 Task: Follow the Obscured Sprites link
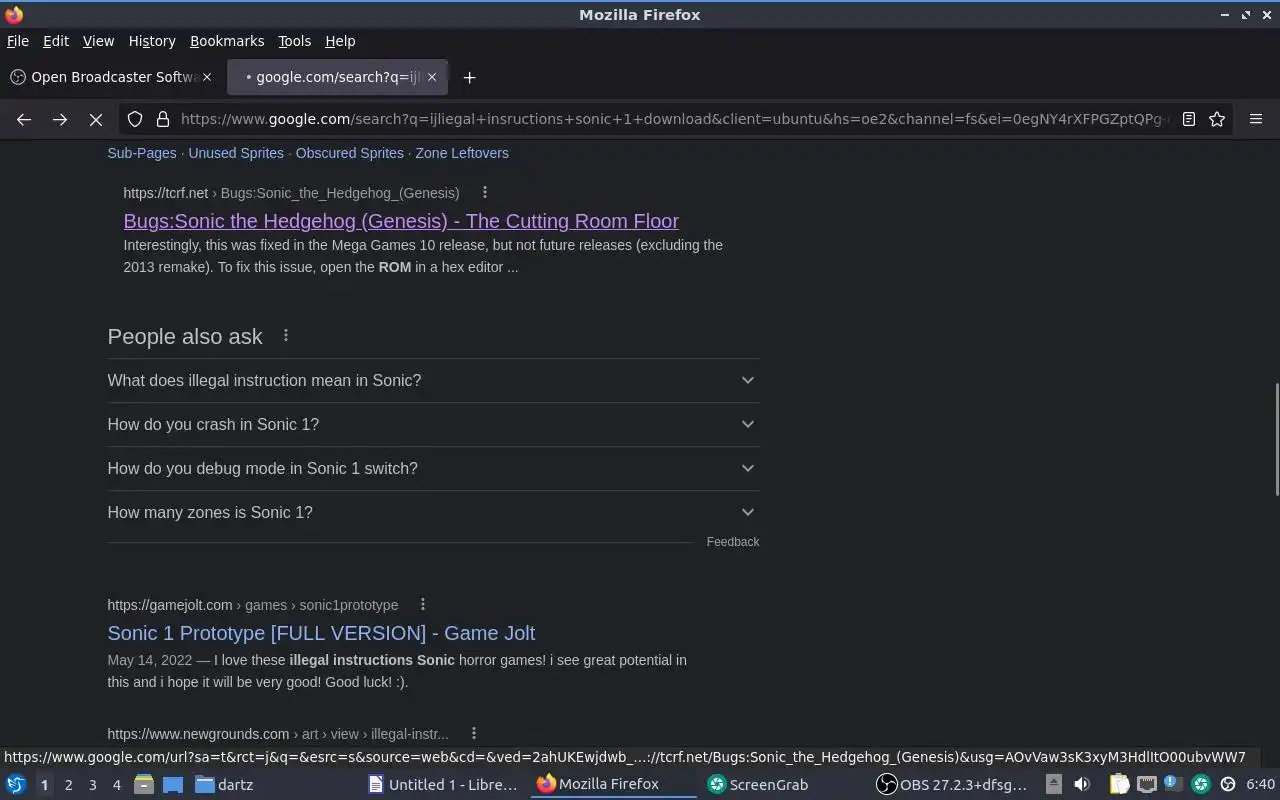tap(350, 153)
